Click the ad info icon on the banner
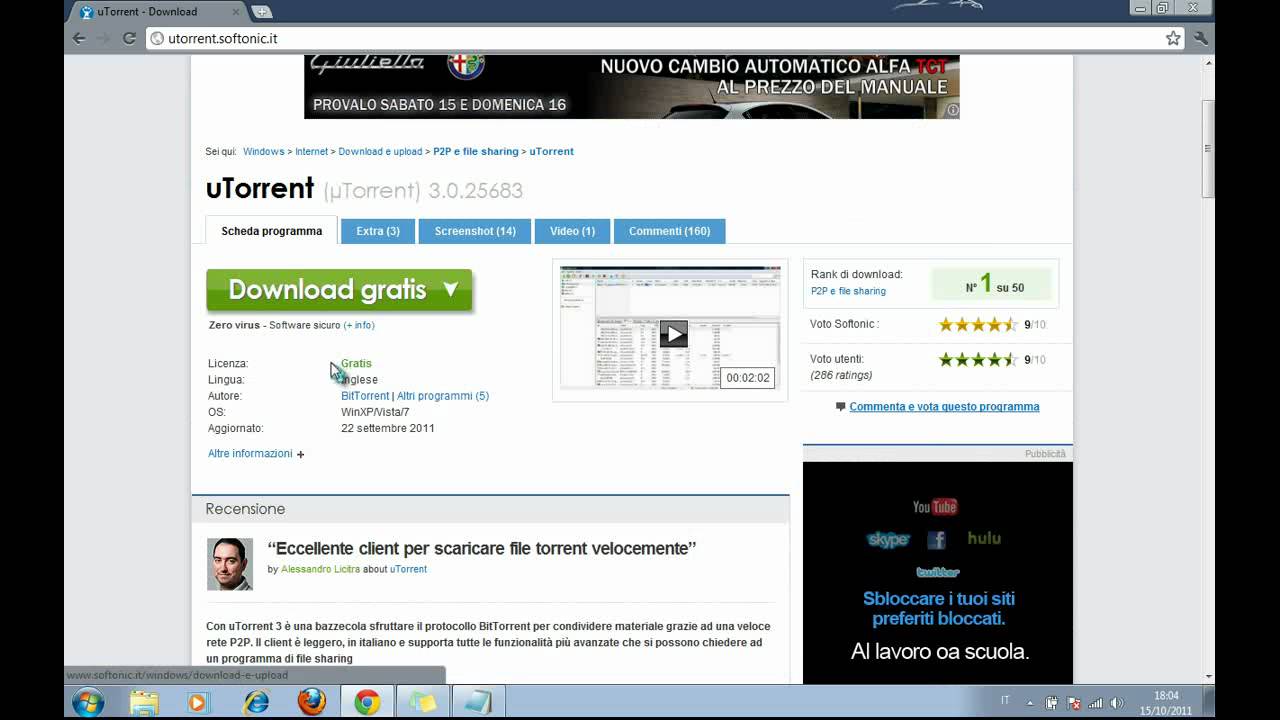This screenshot has height=720, width=1280. pos(953,111)
